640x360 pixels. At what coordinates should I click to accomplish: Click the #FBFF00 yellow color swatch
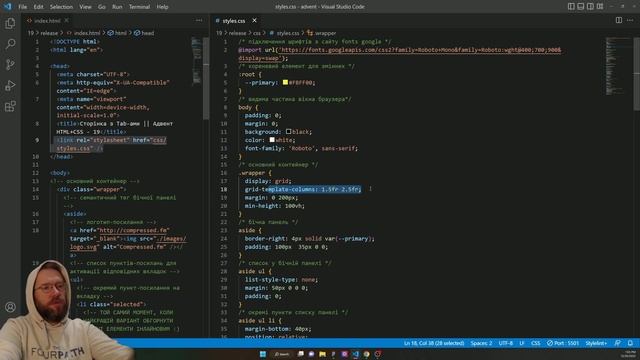pyautogui.click(x=285, y=82)
